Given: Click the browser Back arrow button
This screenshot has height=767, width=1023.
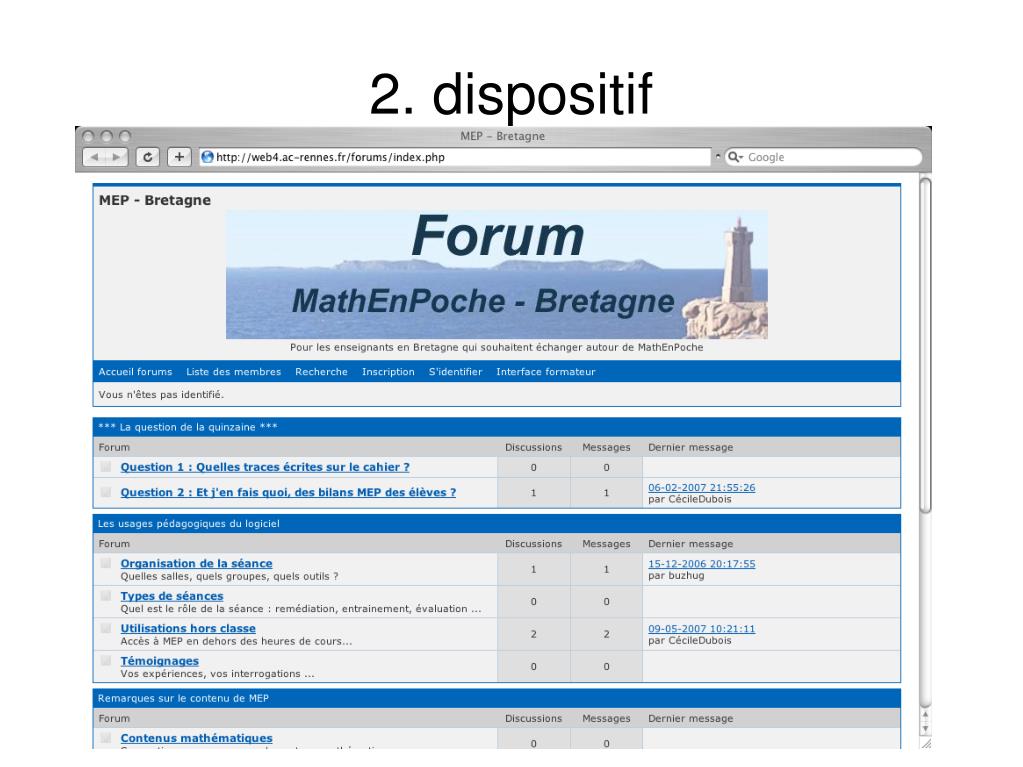Looking at the screenshot, I should 95,157.
